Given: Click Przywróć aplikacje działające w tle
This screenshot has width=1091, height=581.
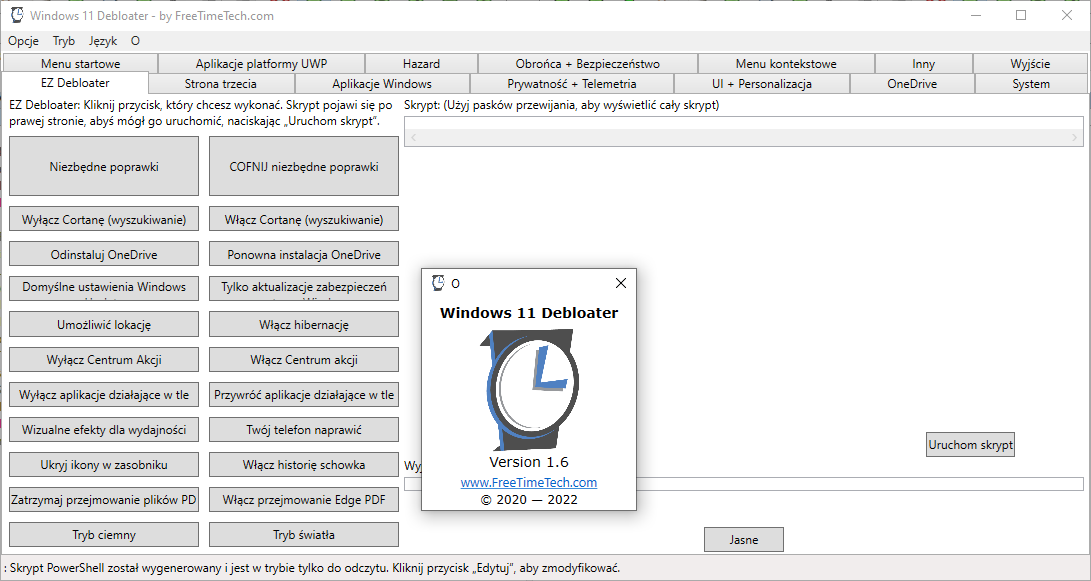Looking at the screenshot, I should [304, 395].
